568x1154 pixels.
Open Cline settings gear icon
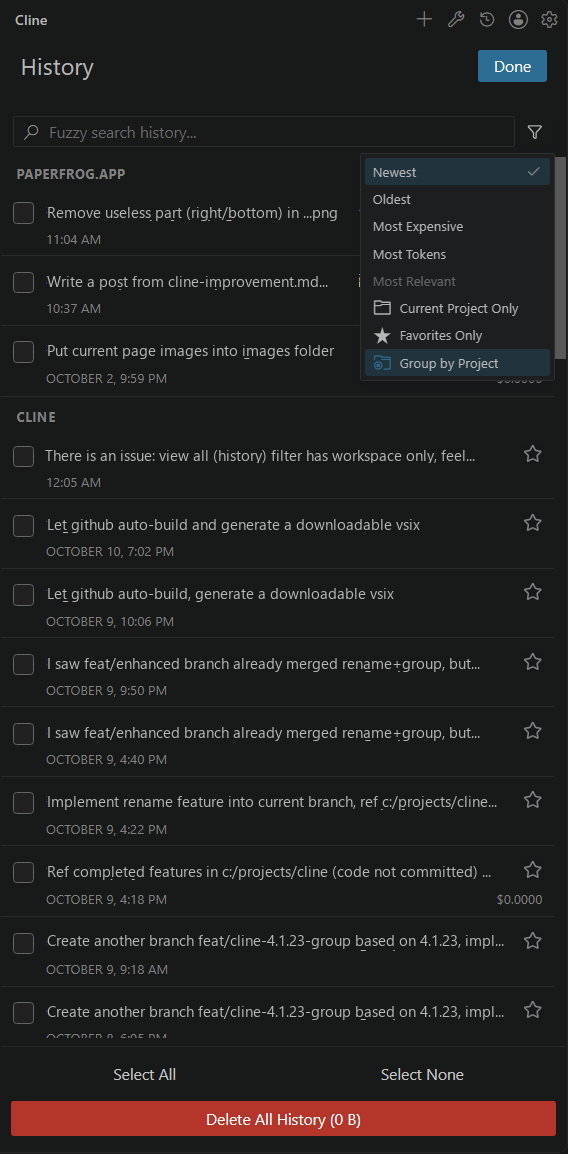point(550,20)
